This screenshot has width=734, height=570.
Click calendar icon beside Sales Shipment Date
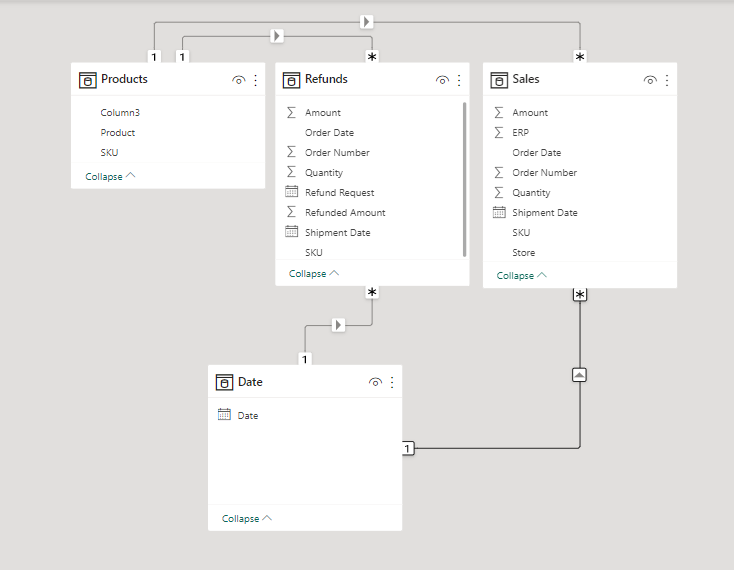tap(499, 212)
